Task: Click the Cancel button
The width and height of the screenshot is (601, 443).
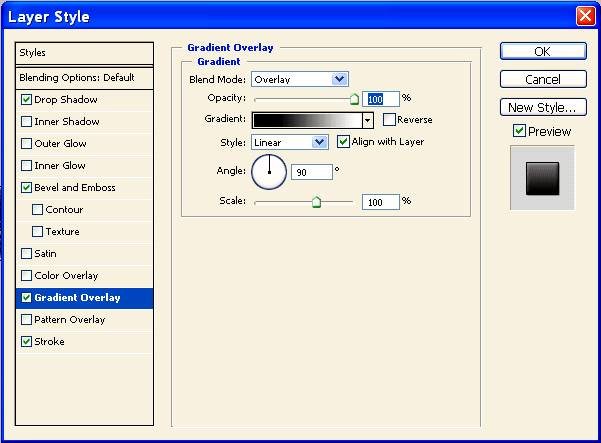Action: (541, 79)
